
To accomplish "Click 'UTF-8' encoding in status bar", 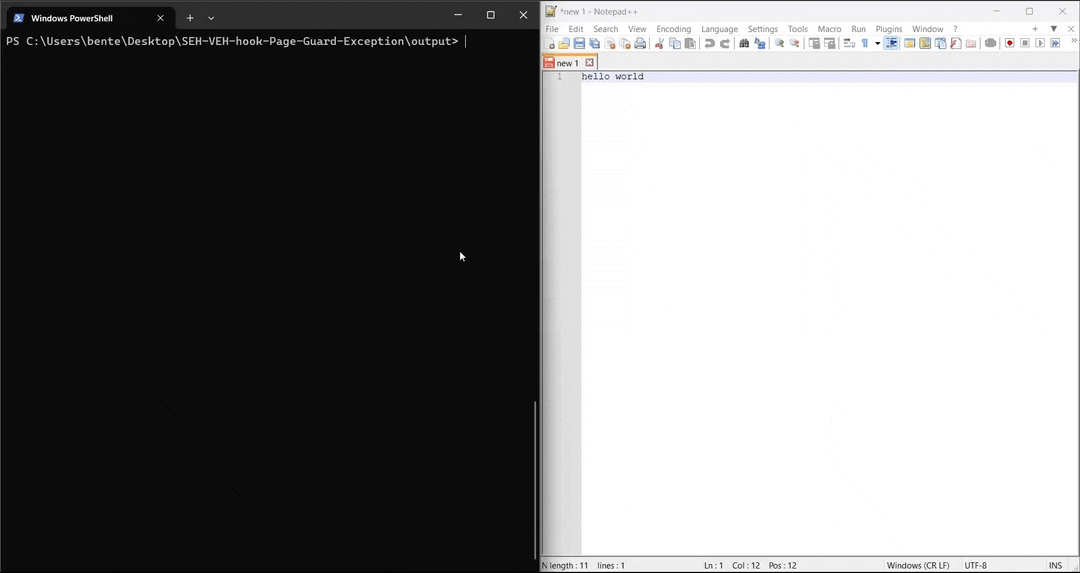I will point(975,565).
